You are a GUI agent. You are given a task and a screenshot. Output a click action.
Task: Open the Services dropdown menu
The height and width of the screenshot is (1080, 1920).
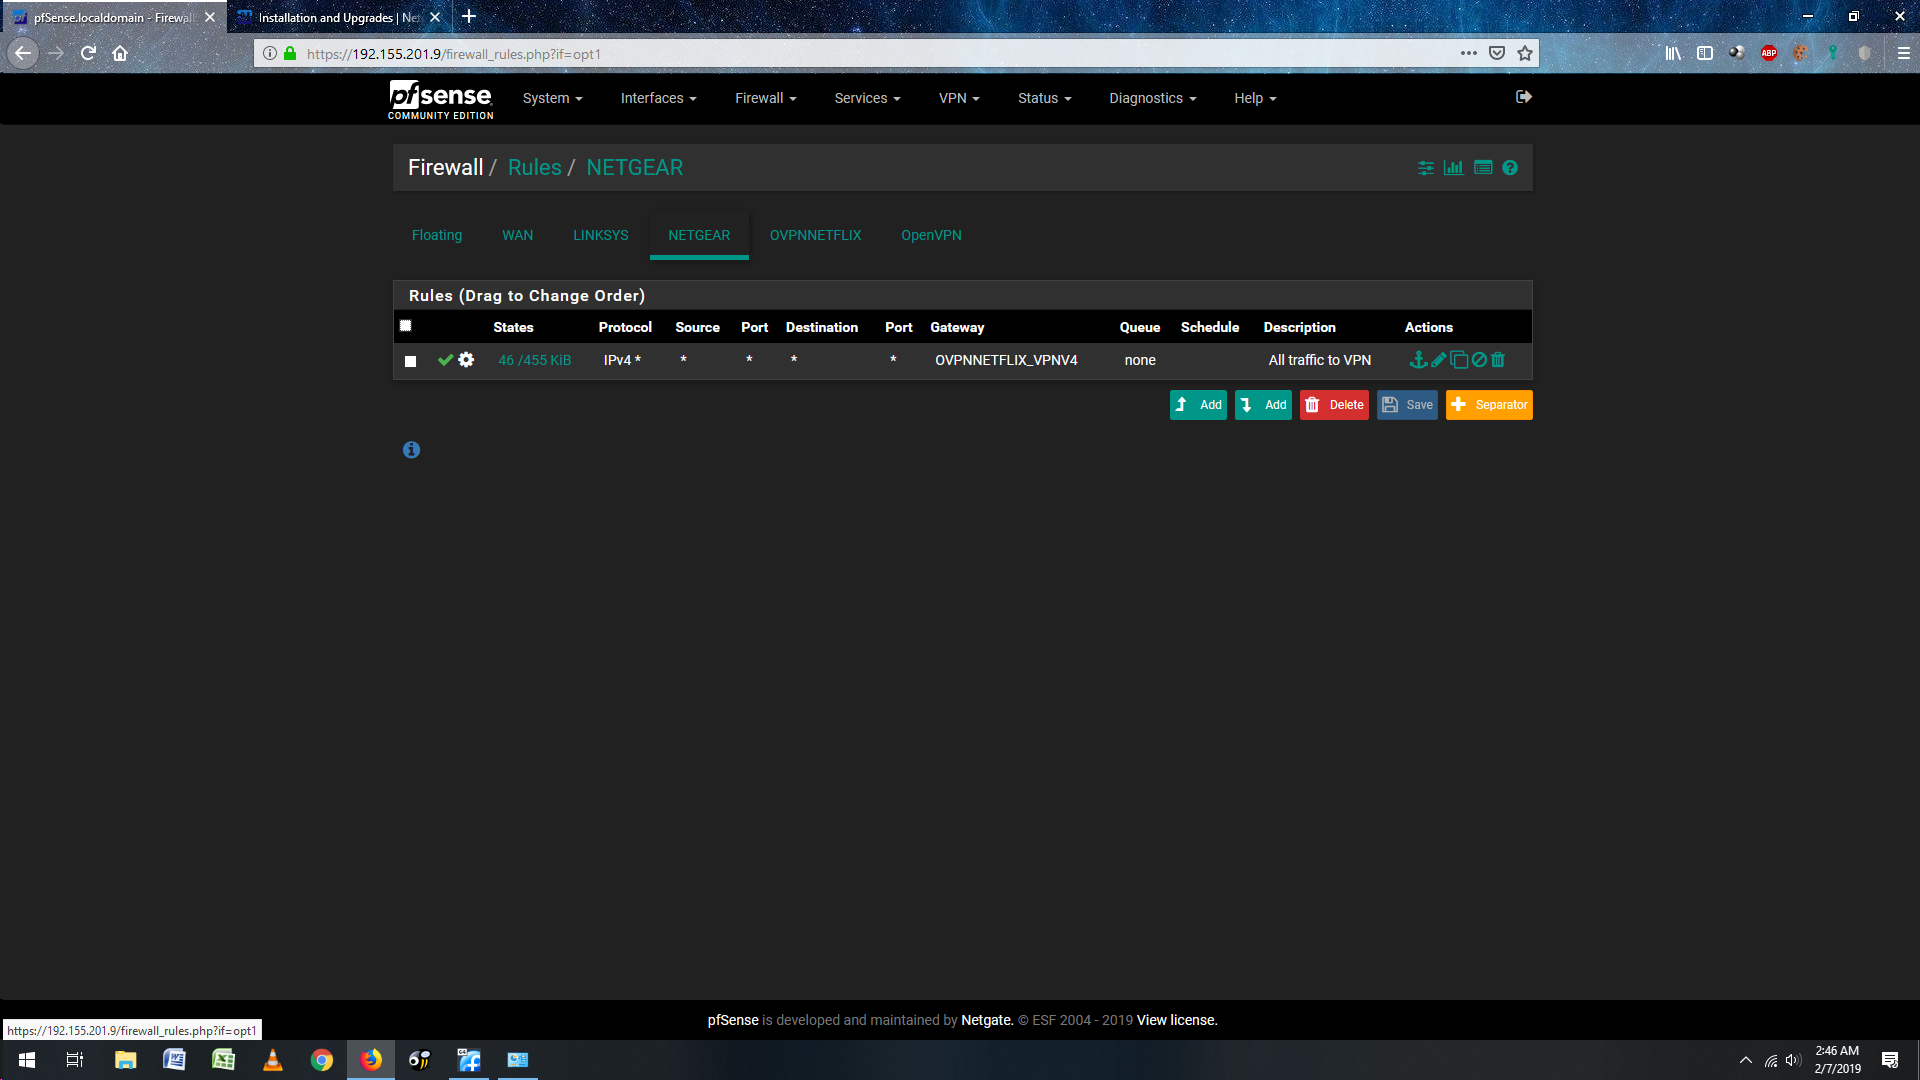867,98
